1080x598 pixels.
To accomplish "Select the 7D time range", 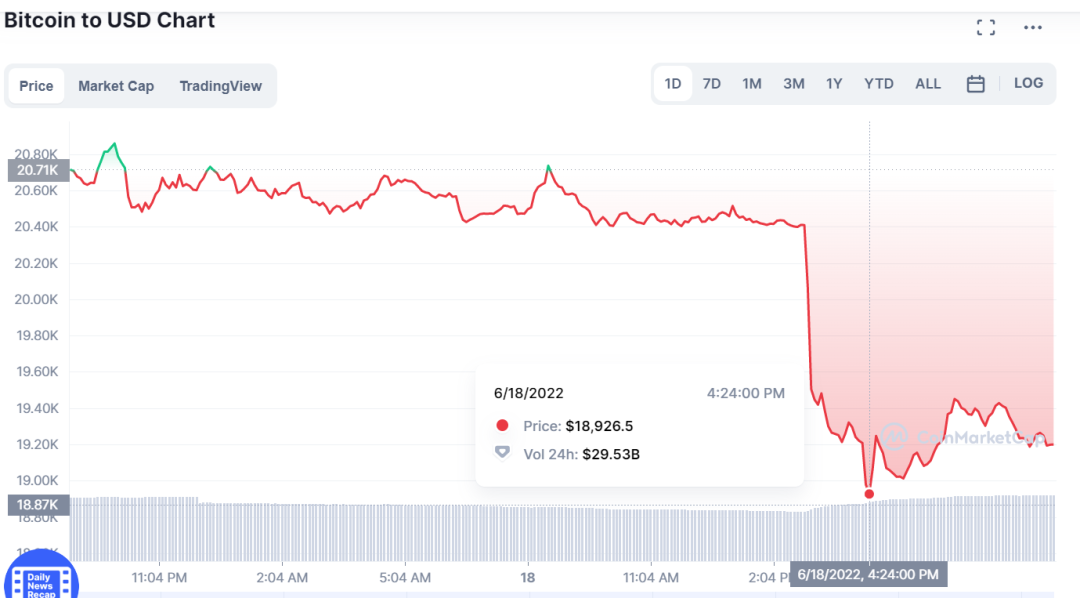I will pyautogui.click(x=711, y=84).
